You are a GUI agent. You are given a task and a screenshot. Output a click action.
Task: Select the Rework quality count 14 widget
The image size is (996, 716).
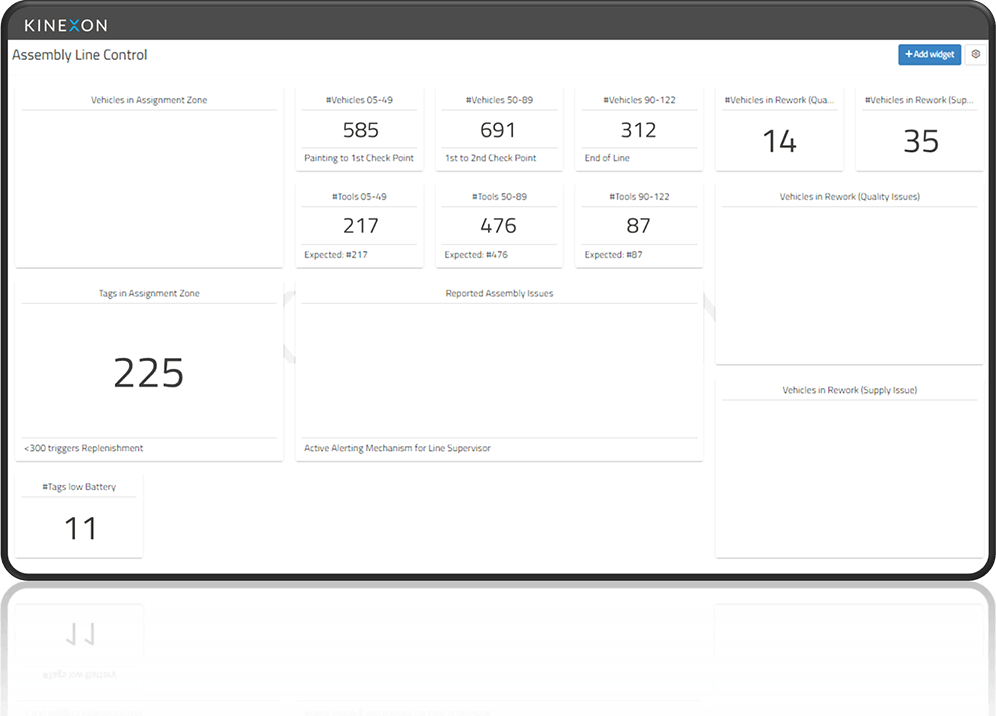pyautogui.click(x=779, y=141)
